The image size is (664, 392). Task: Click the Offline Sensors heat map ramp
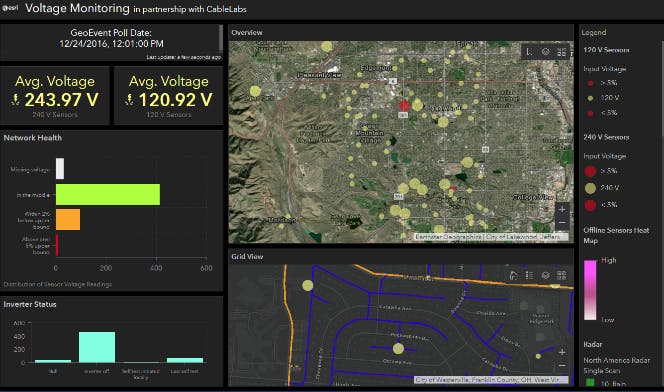click(x=590, y=290)
